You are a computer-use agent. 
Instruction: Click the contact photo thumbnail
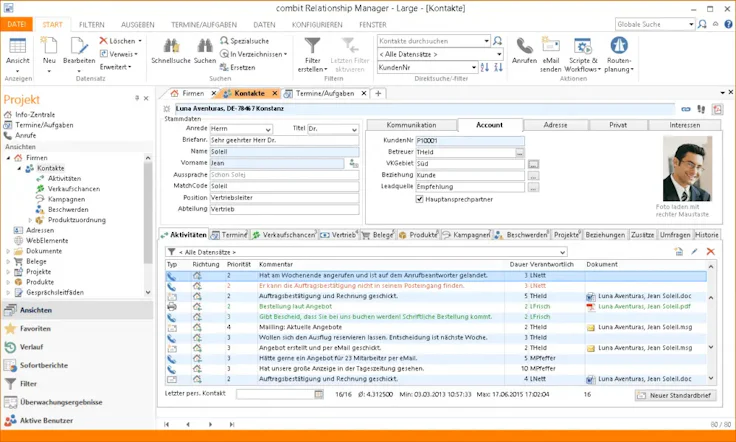[x=687, y=169]
